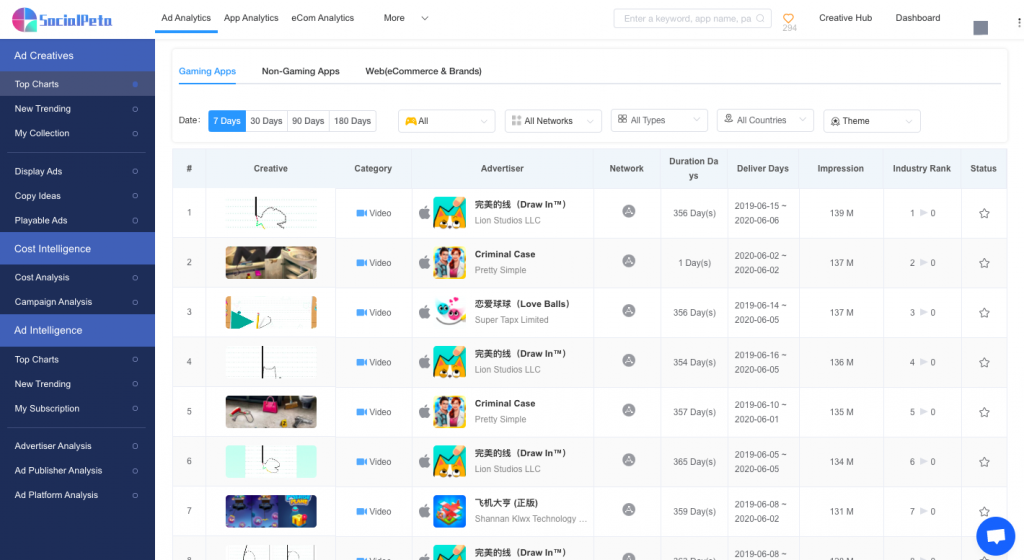Open row 2 Criminal Case creative thumbnail

[271, 262]
